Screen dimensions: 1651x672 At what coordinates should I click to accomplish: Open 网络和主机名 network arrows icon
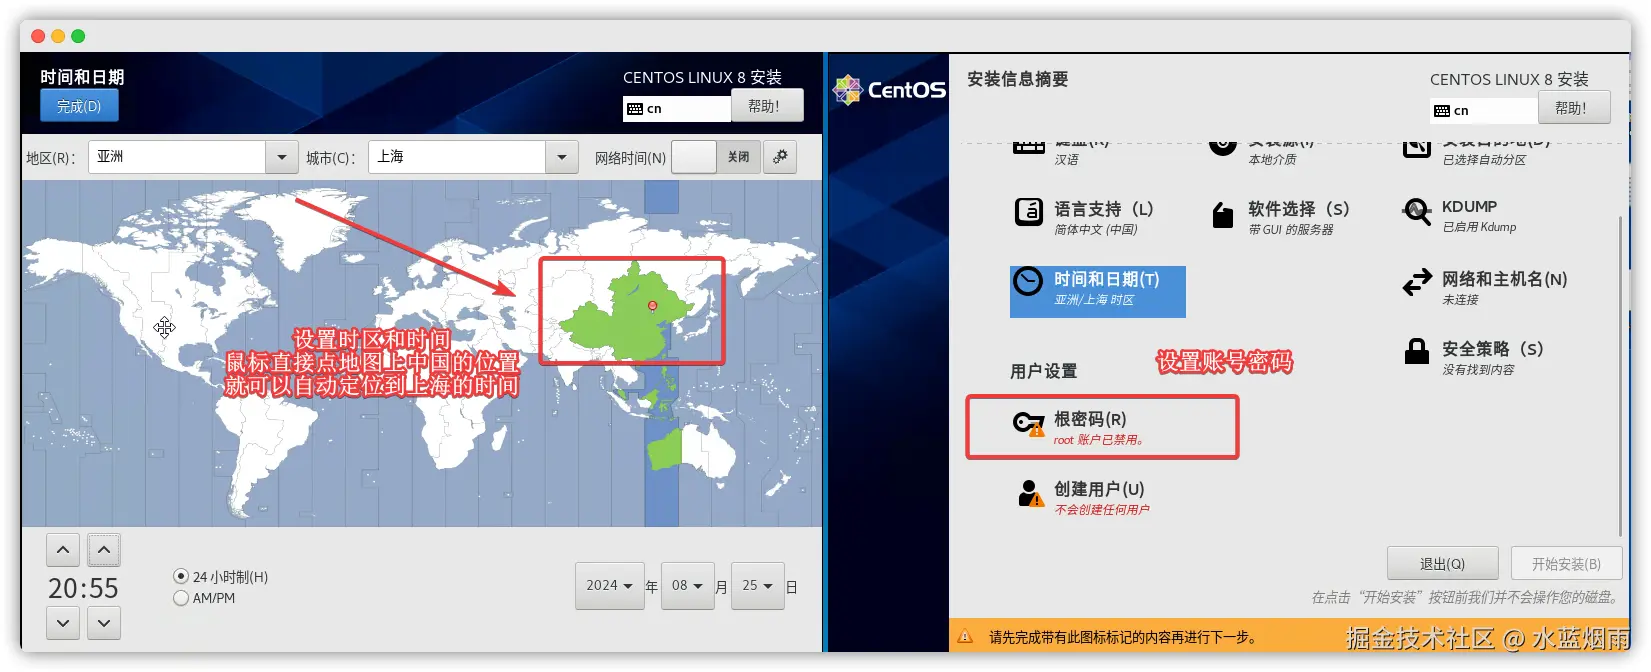tap(1417, 283)
